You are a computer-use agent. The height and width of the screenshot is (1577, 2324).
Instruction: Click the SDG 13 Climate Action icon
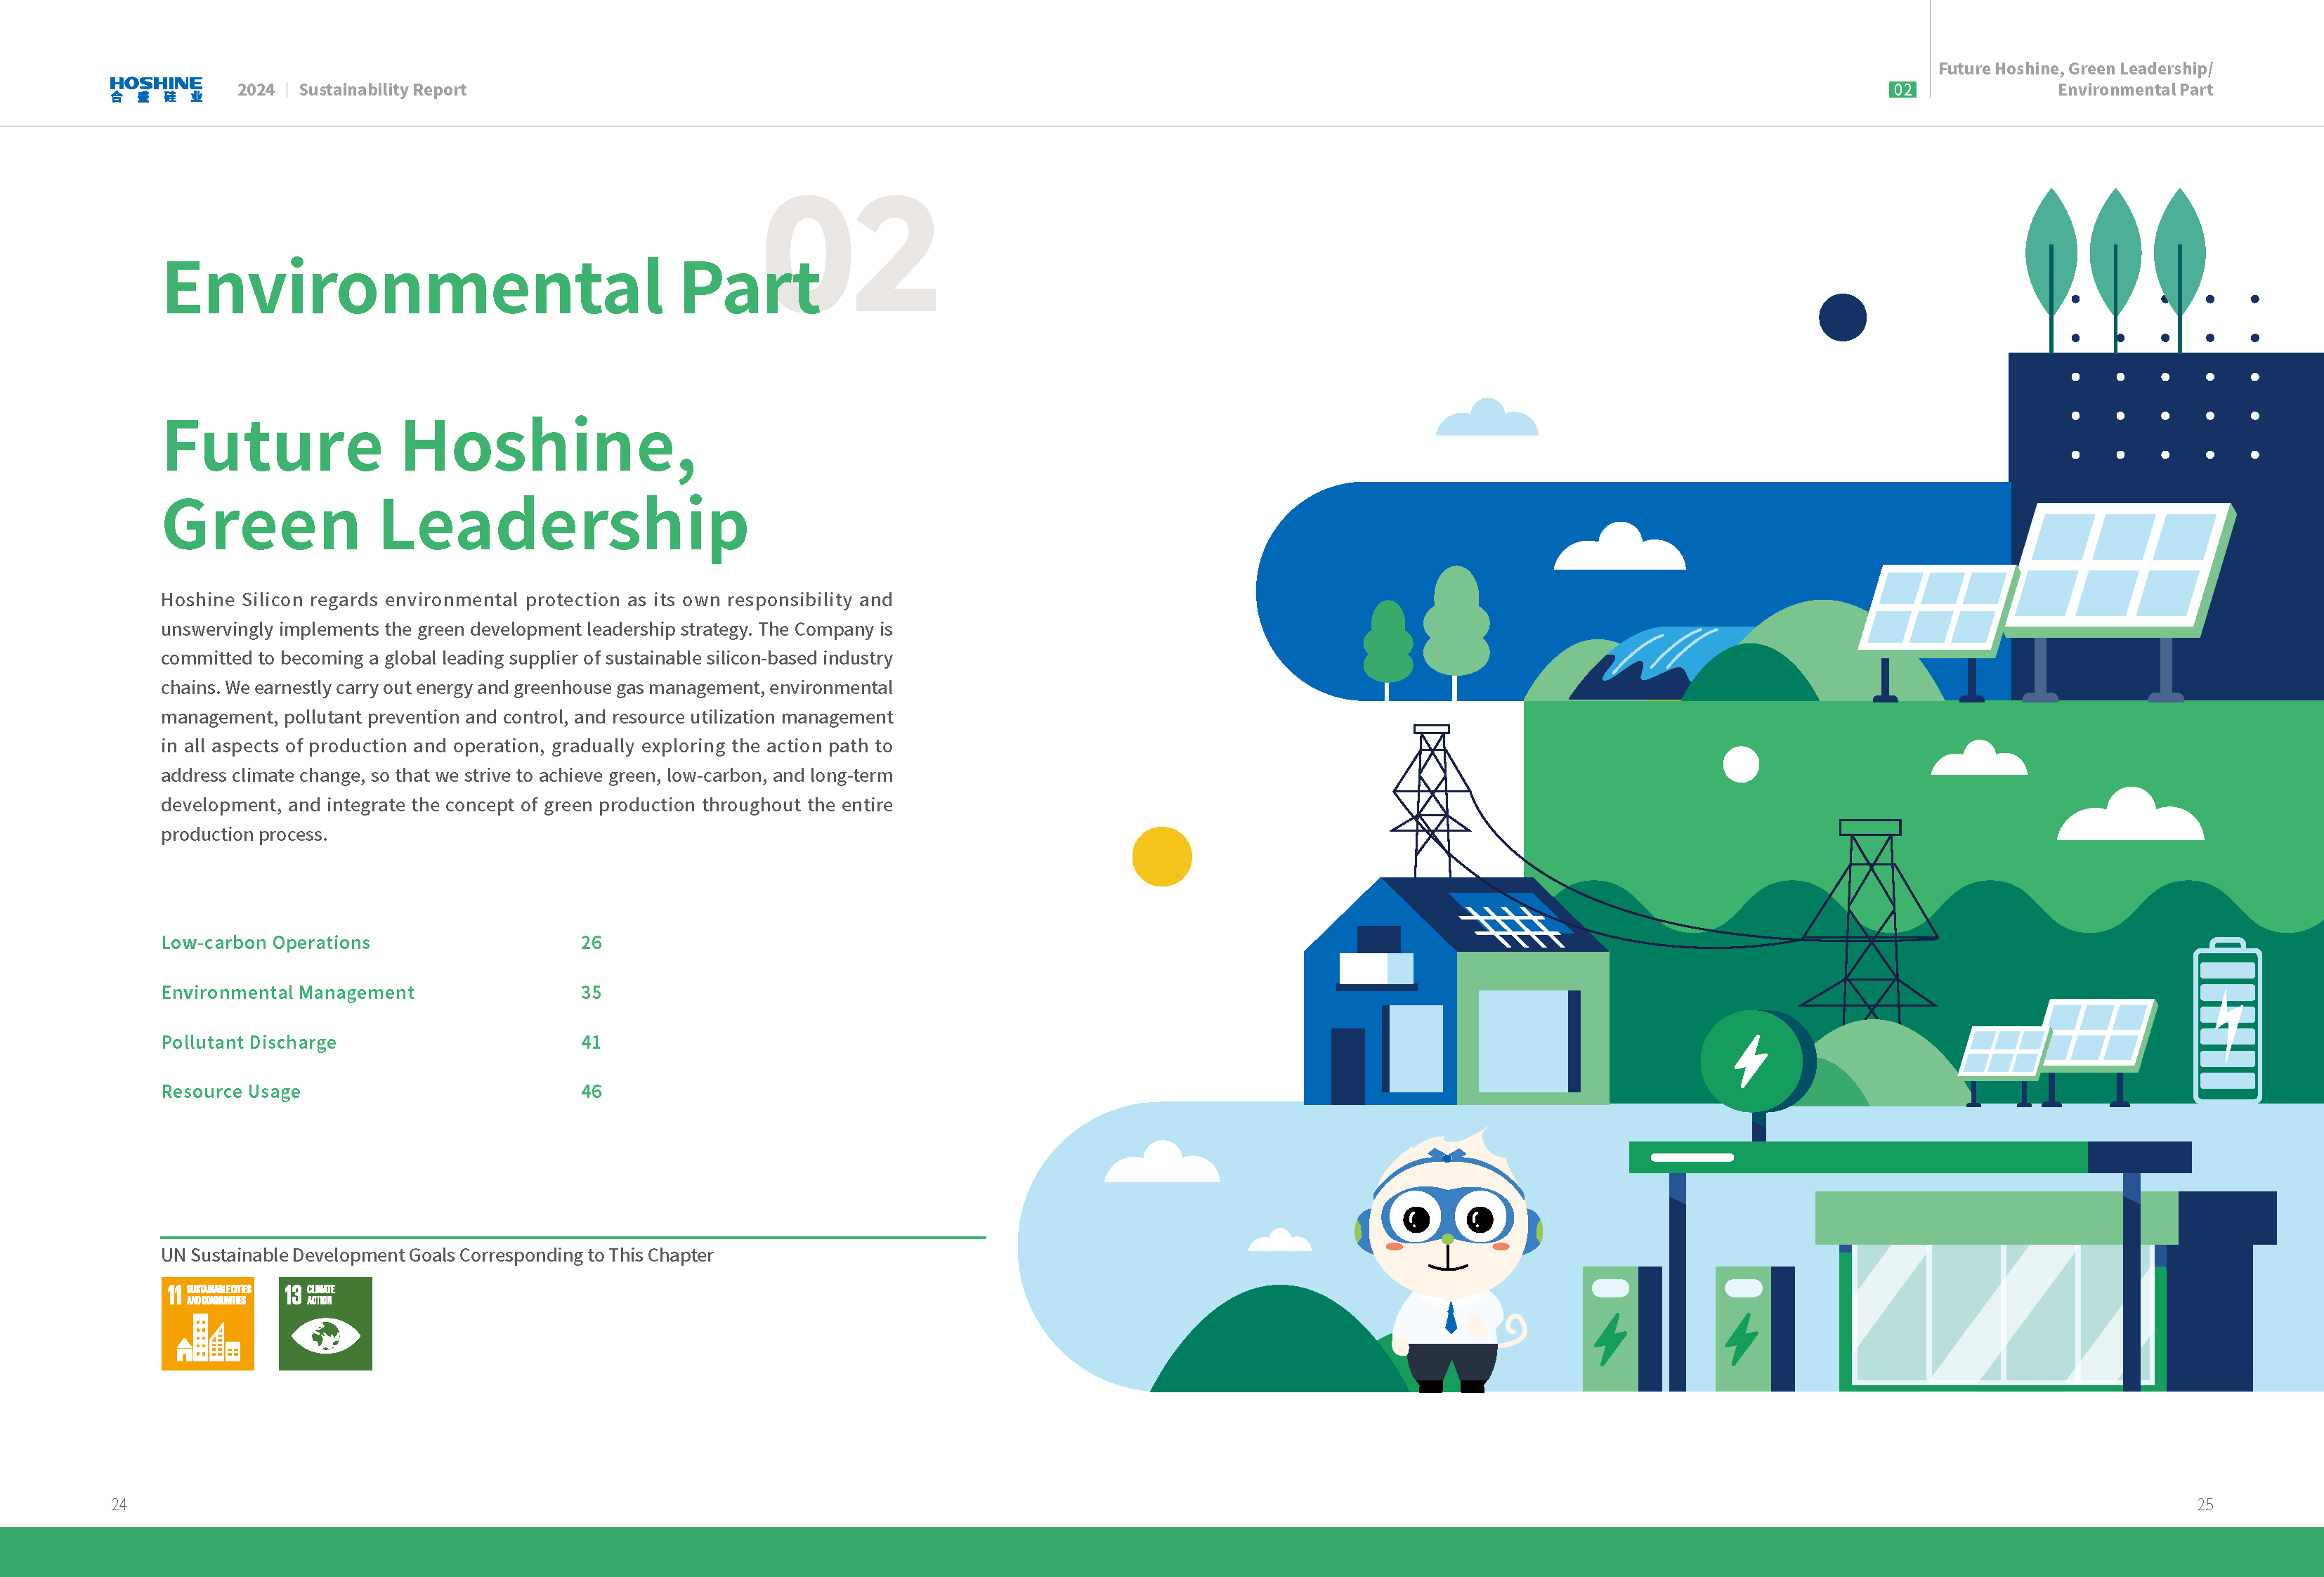325,1323
